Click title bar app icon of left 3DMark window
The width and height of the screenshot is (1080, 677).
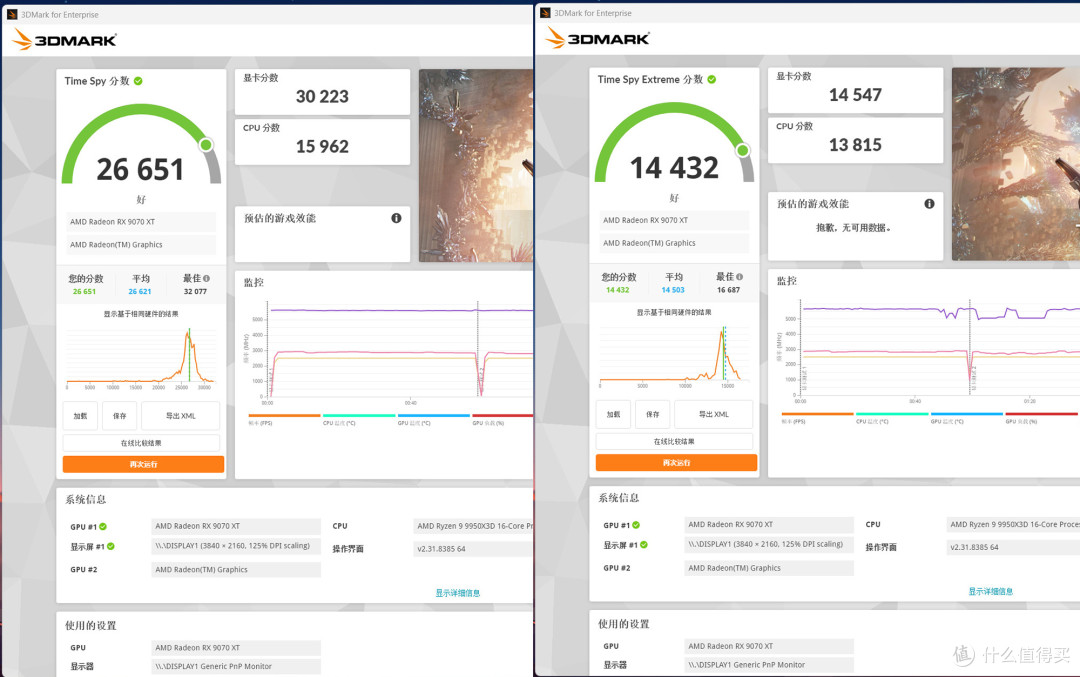pyautogui.click(x=12, y=14)
